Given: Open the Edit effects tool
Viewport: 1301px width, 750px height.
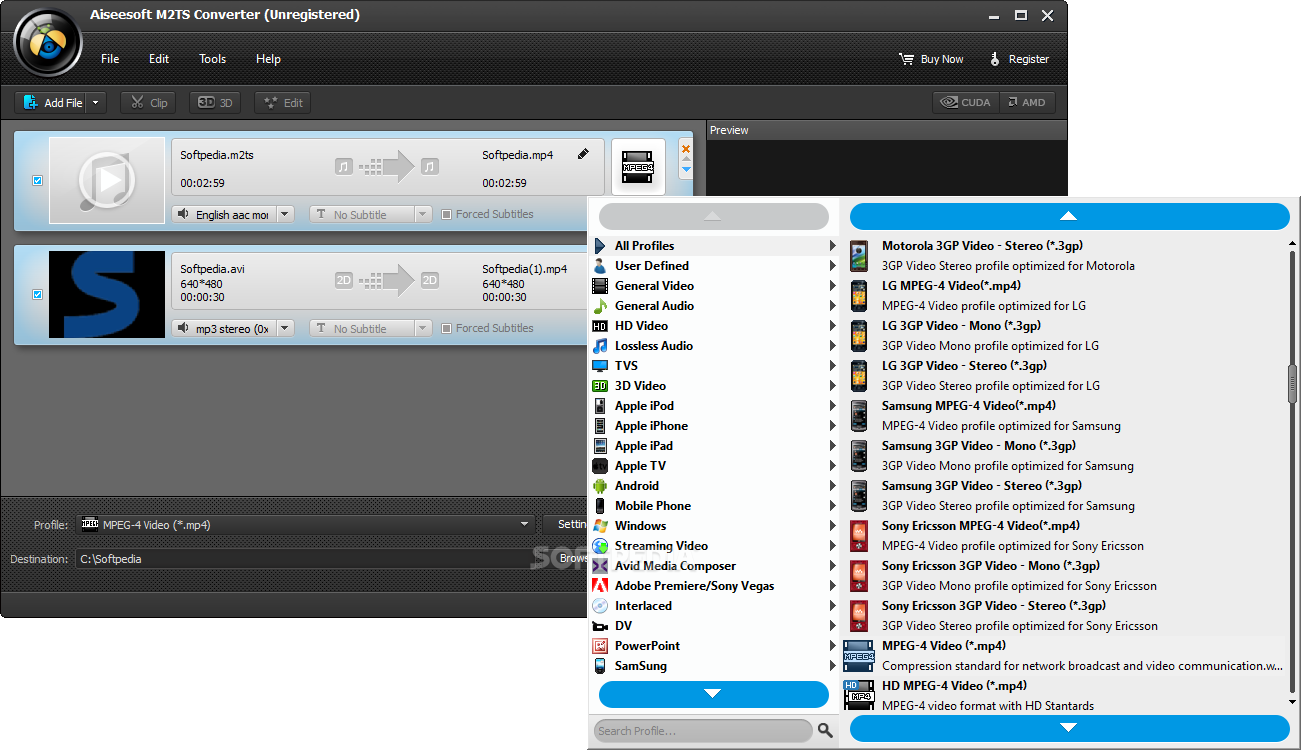Looking at the screenshot, I should click(x=282, y=102).
